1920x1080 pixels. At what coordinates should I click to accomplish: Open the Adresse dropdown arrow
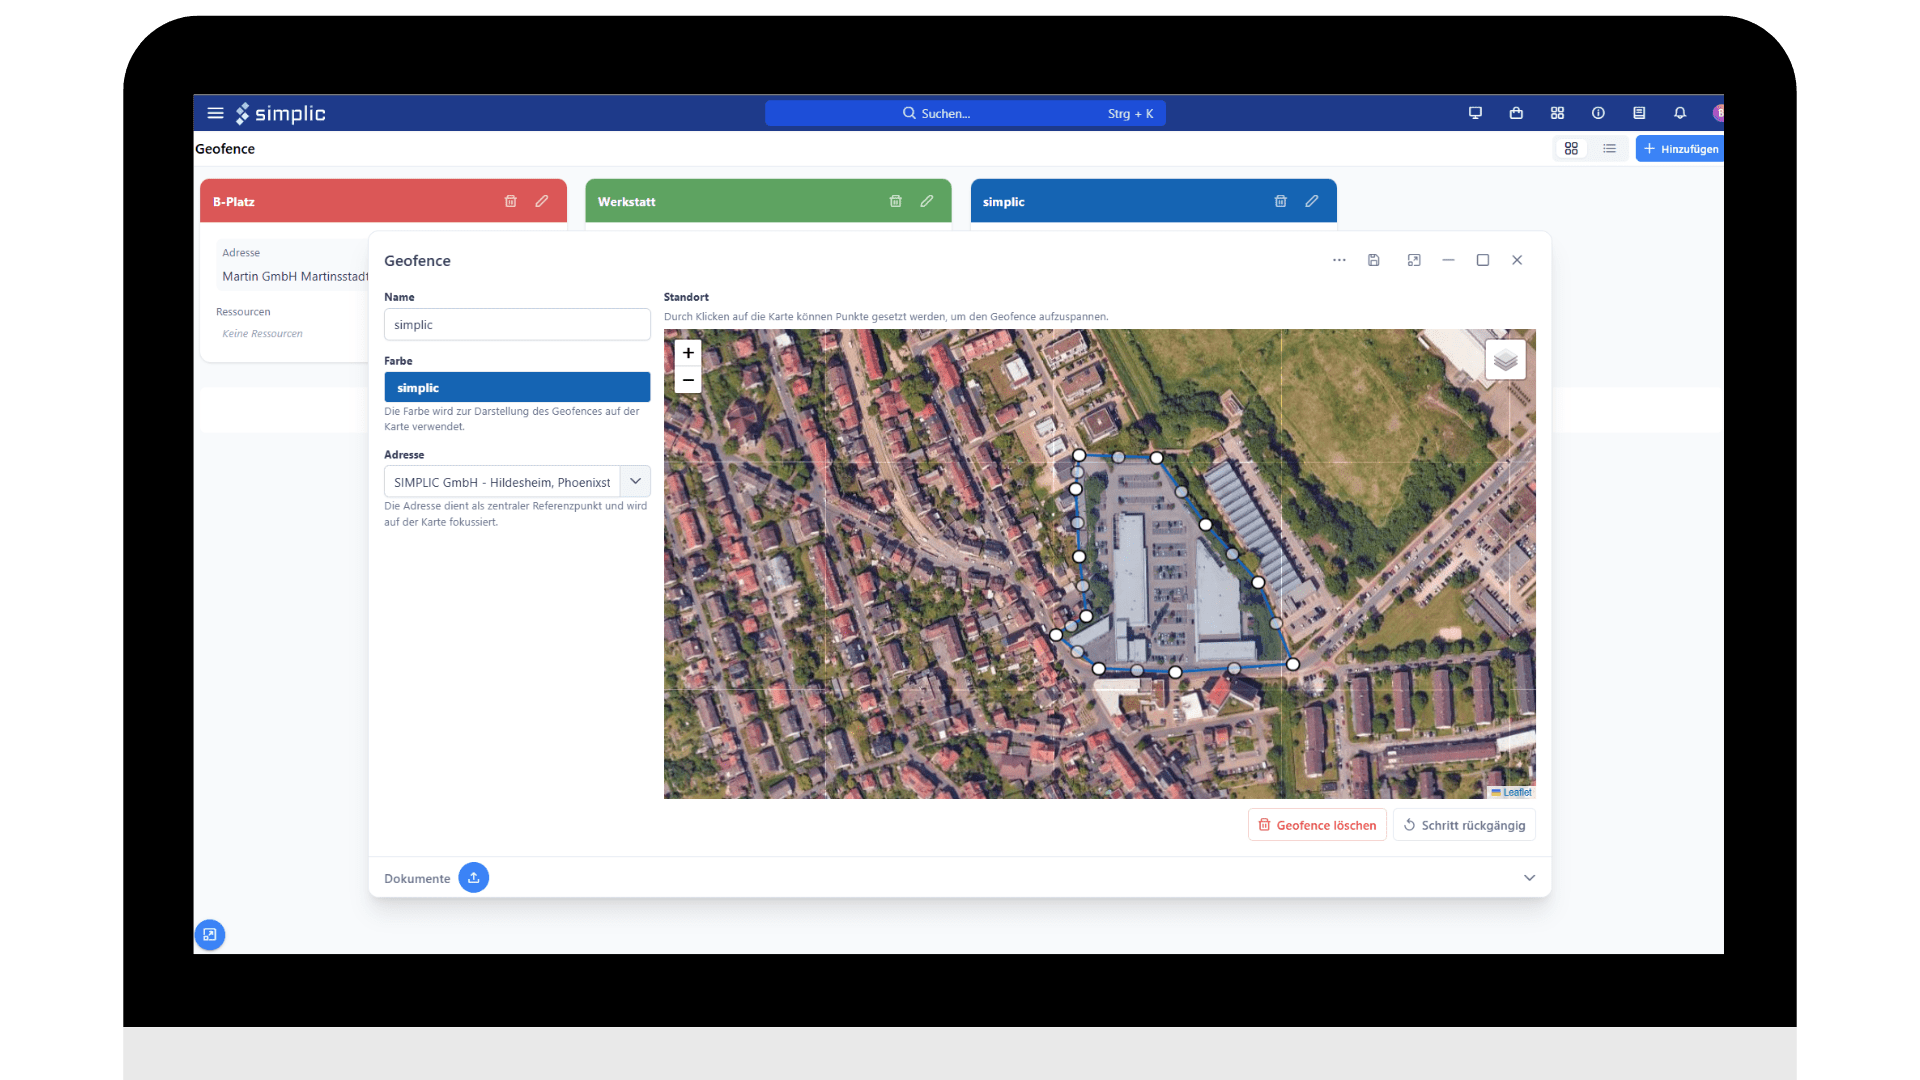coord(635,481)
